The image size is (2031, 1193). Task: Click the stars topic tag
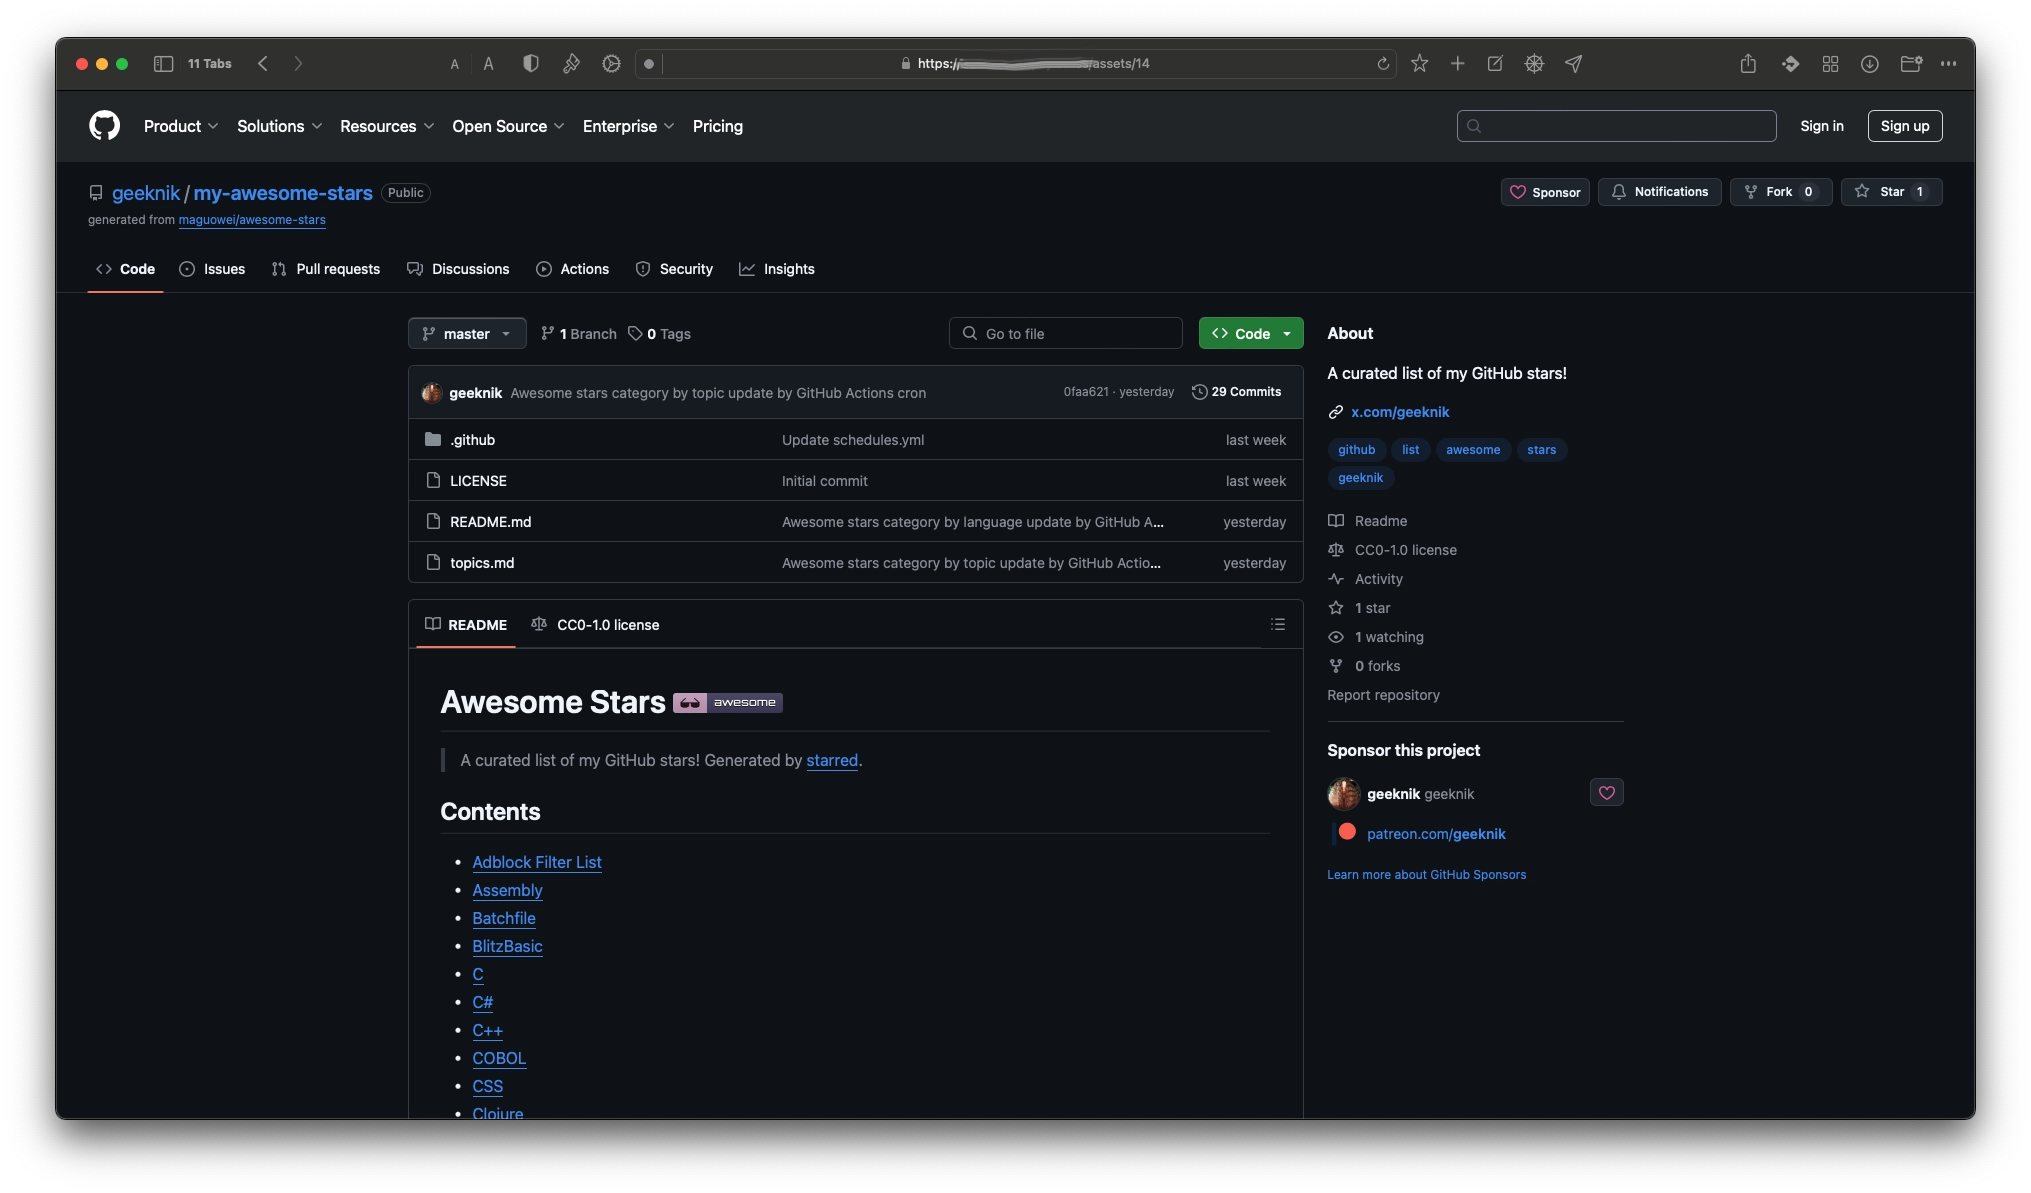(x=1541, y=450)
